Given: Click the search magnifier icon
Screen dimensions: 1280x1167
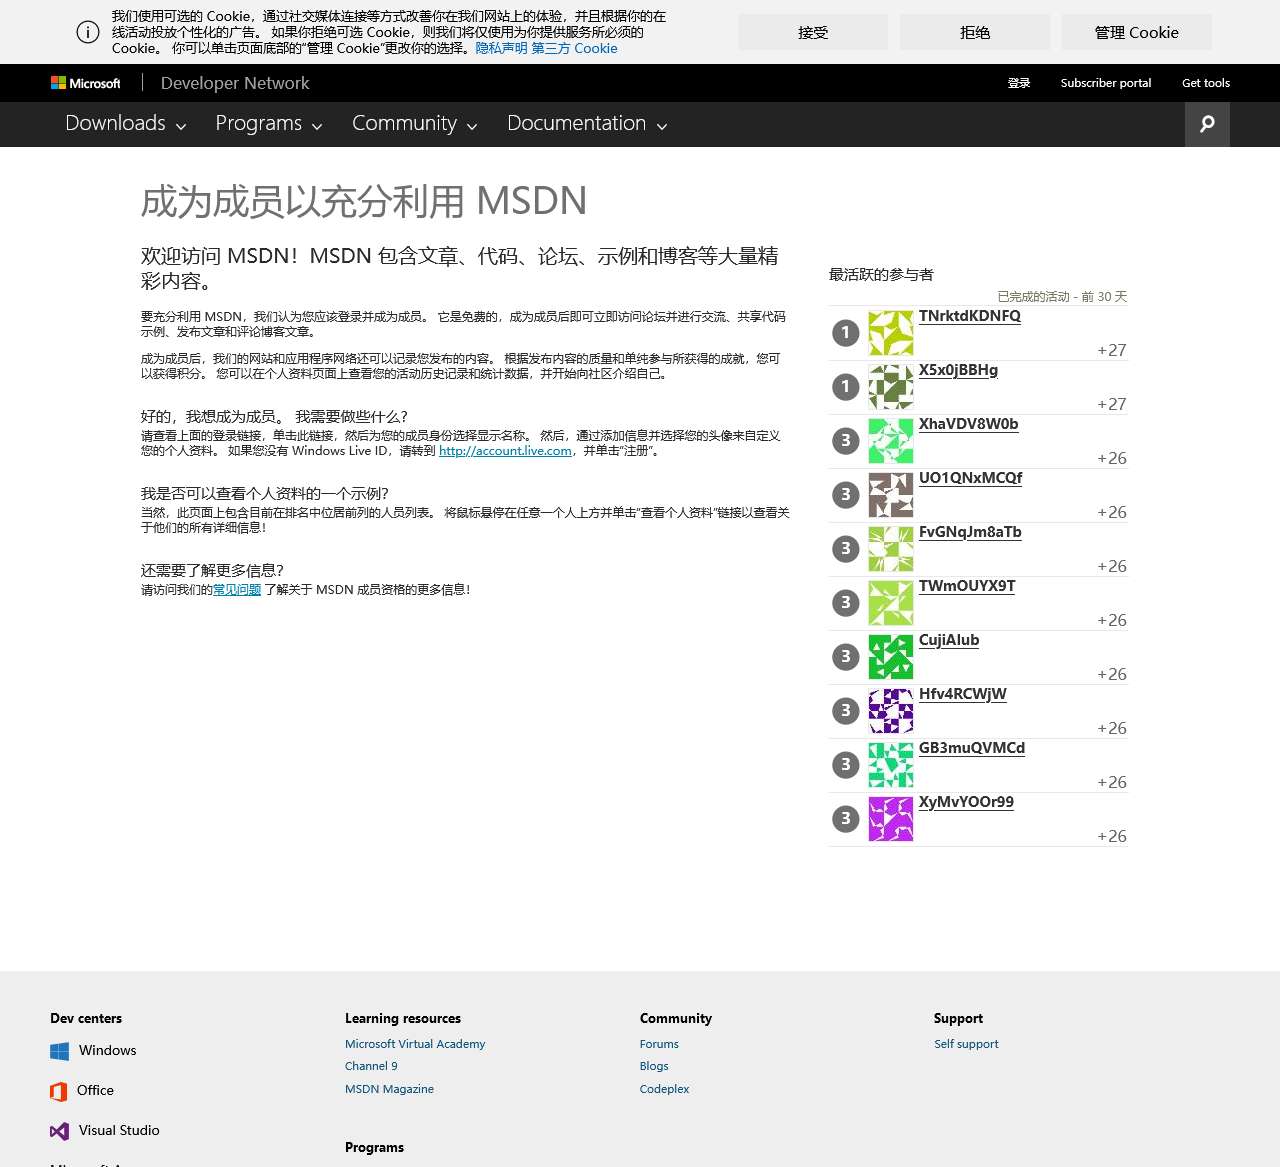Looking at the screenshot, I should tap(1207, 124).
